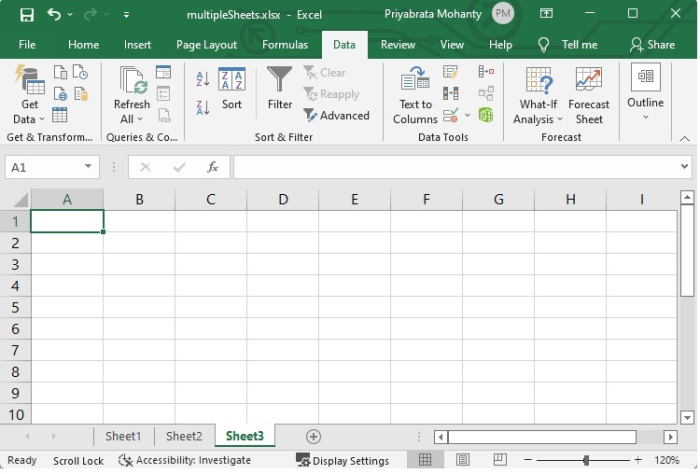Open the Help tab
The image size is (700, 474).
point(500,45)
